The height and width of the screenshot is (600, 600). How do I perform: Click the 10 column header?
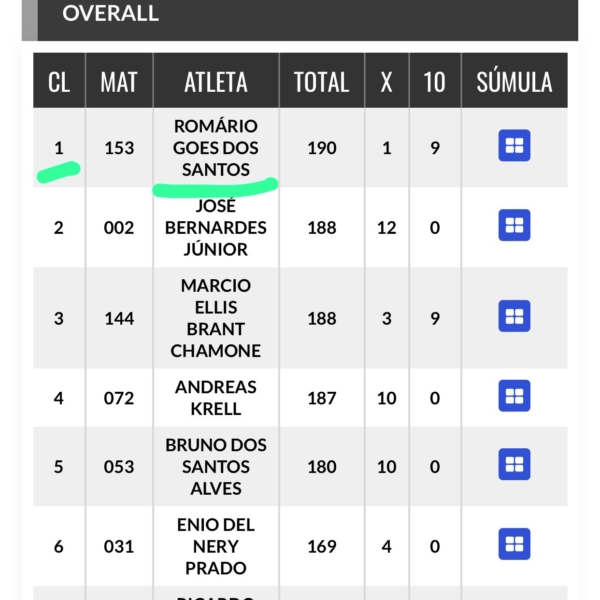pos(434,82)
